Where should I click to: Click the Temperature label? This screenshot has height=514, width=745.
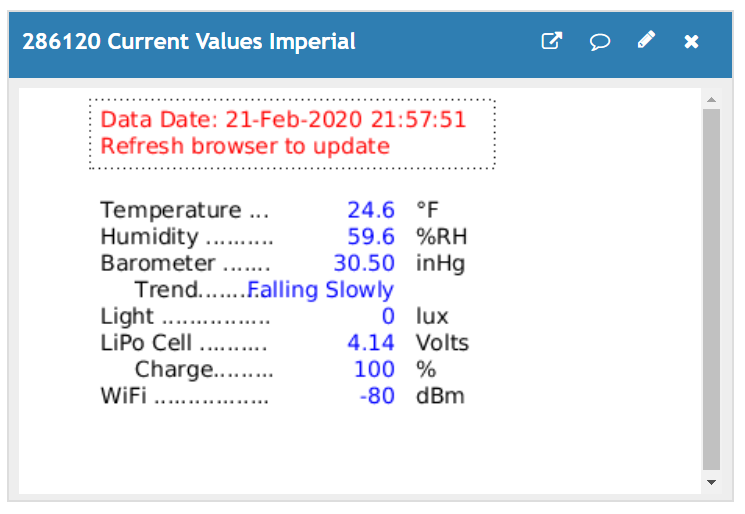[171, 210]
